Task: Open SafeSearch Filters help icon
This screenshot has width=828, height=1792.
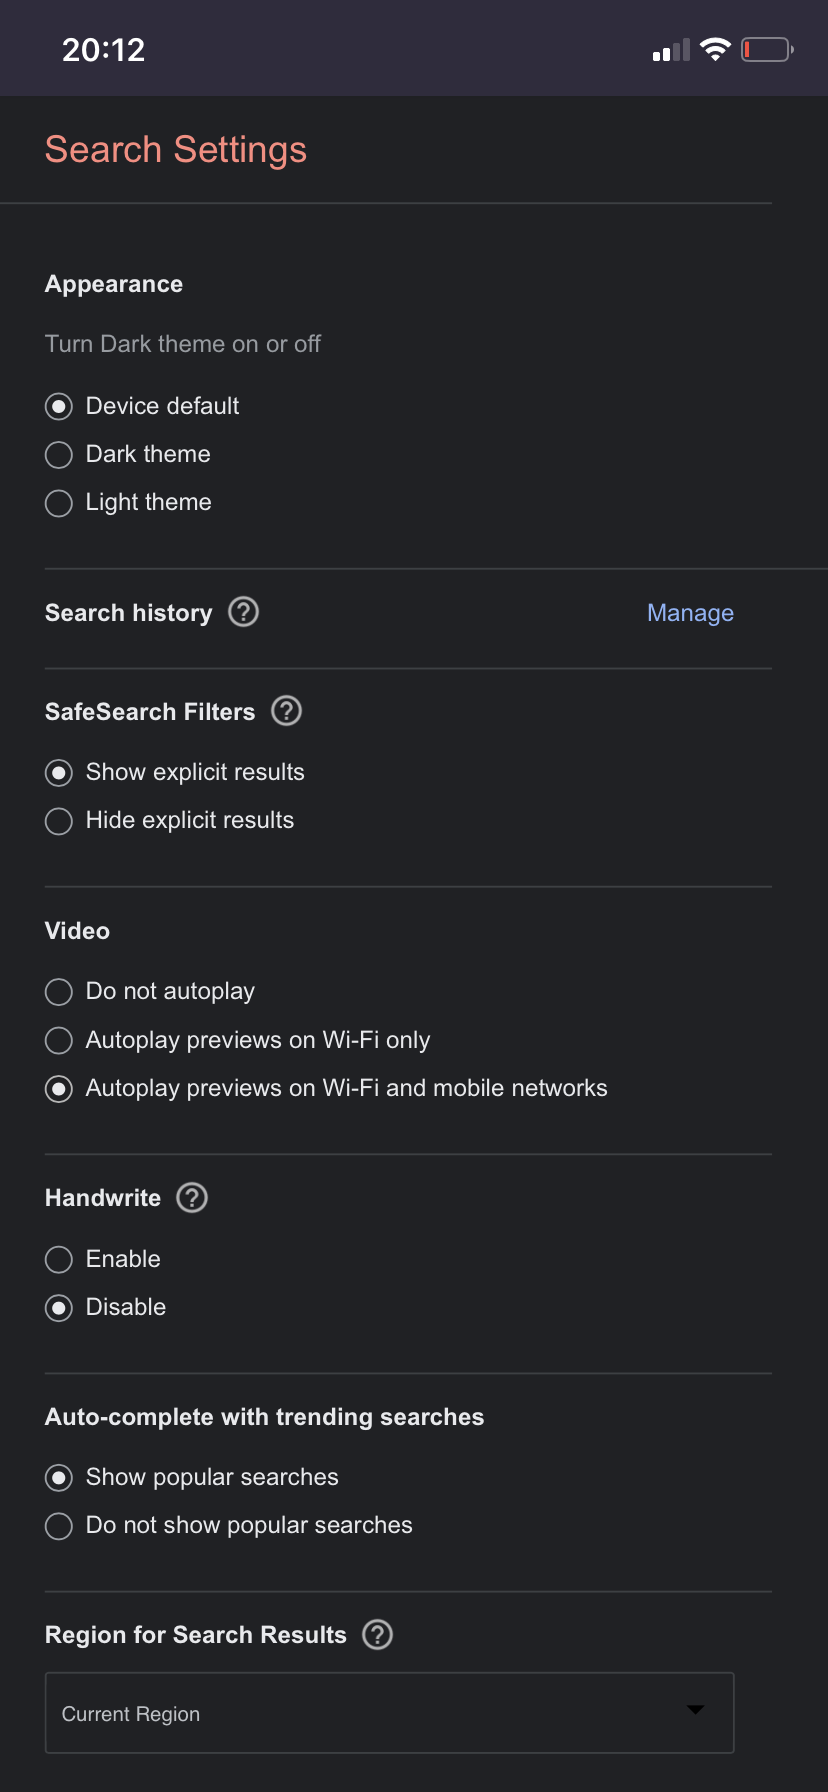Action: [x=286, y=710]
